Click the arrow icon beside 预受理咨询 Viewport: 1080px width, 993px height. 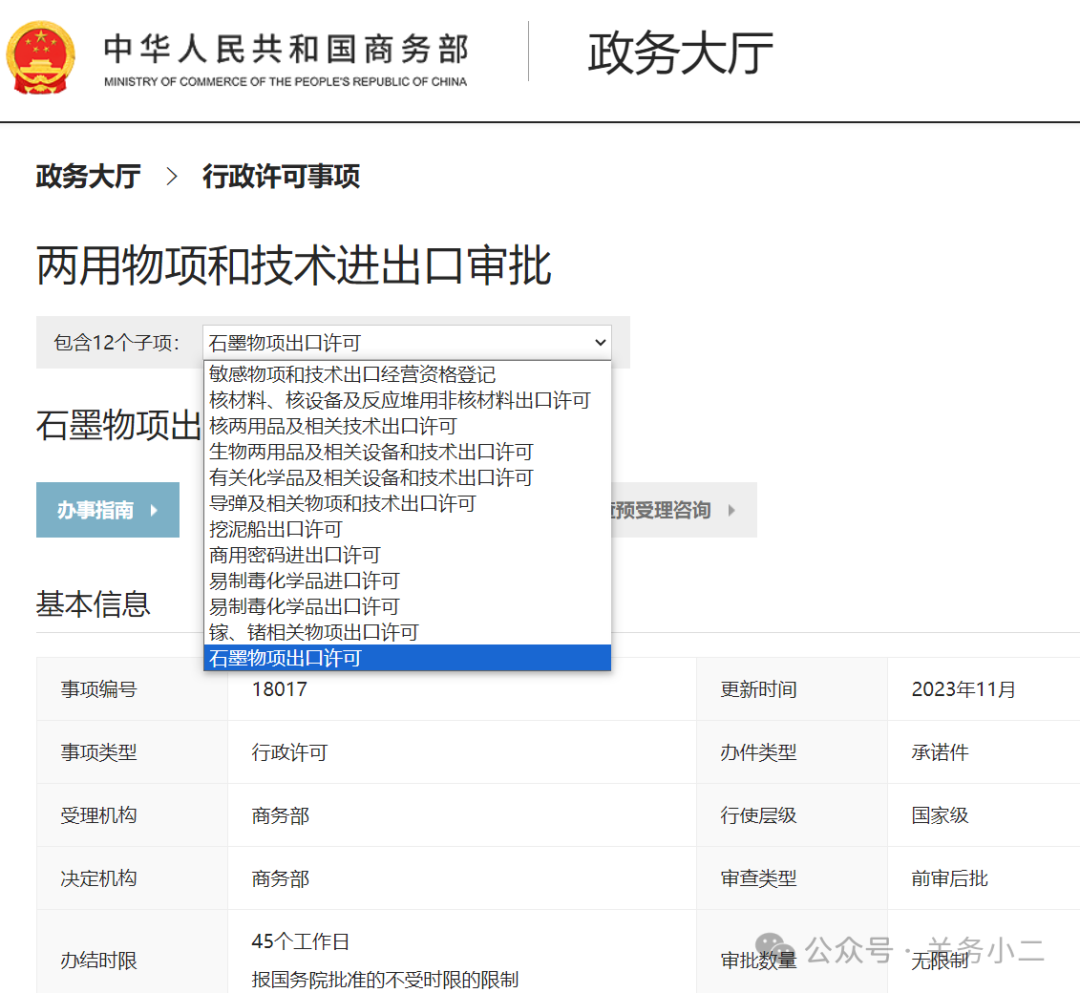[733, 510]
